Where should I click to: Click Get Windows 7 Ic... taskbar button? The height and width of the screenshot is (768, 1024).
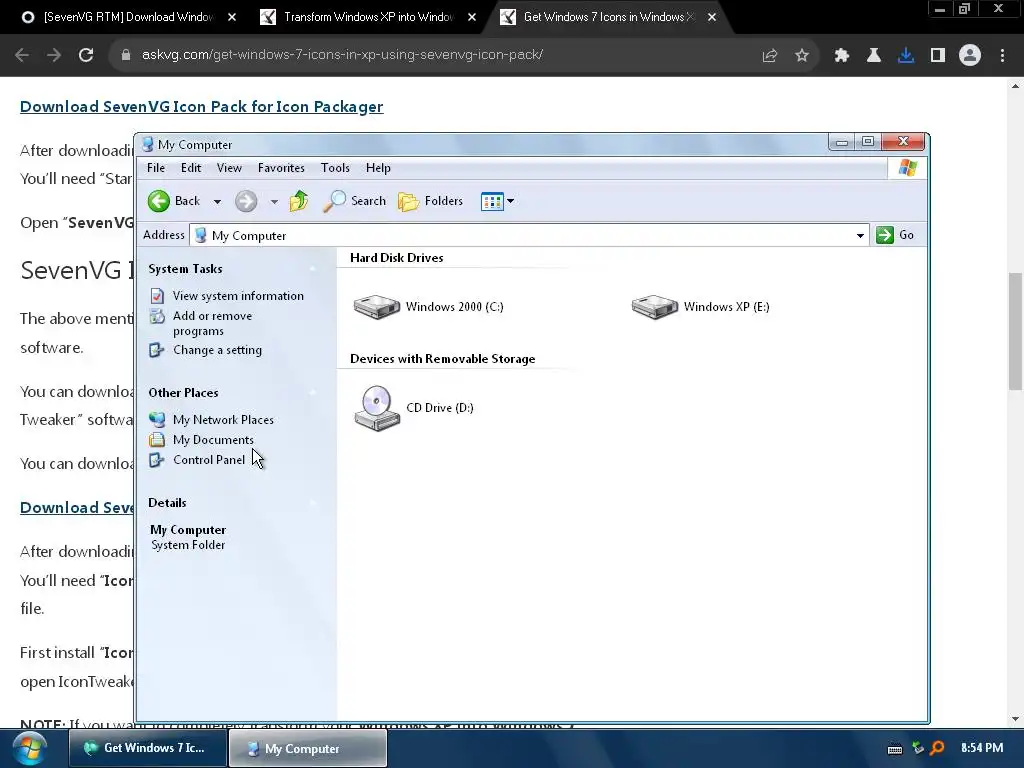pyautogui.click(x=148, y=748)
